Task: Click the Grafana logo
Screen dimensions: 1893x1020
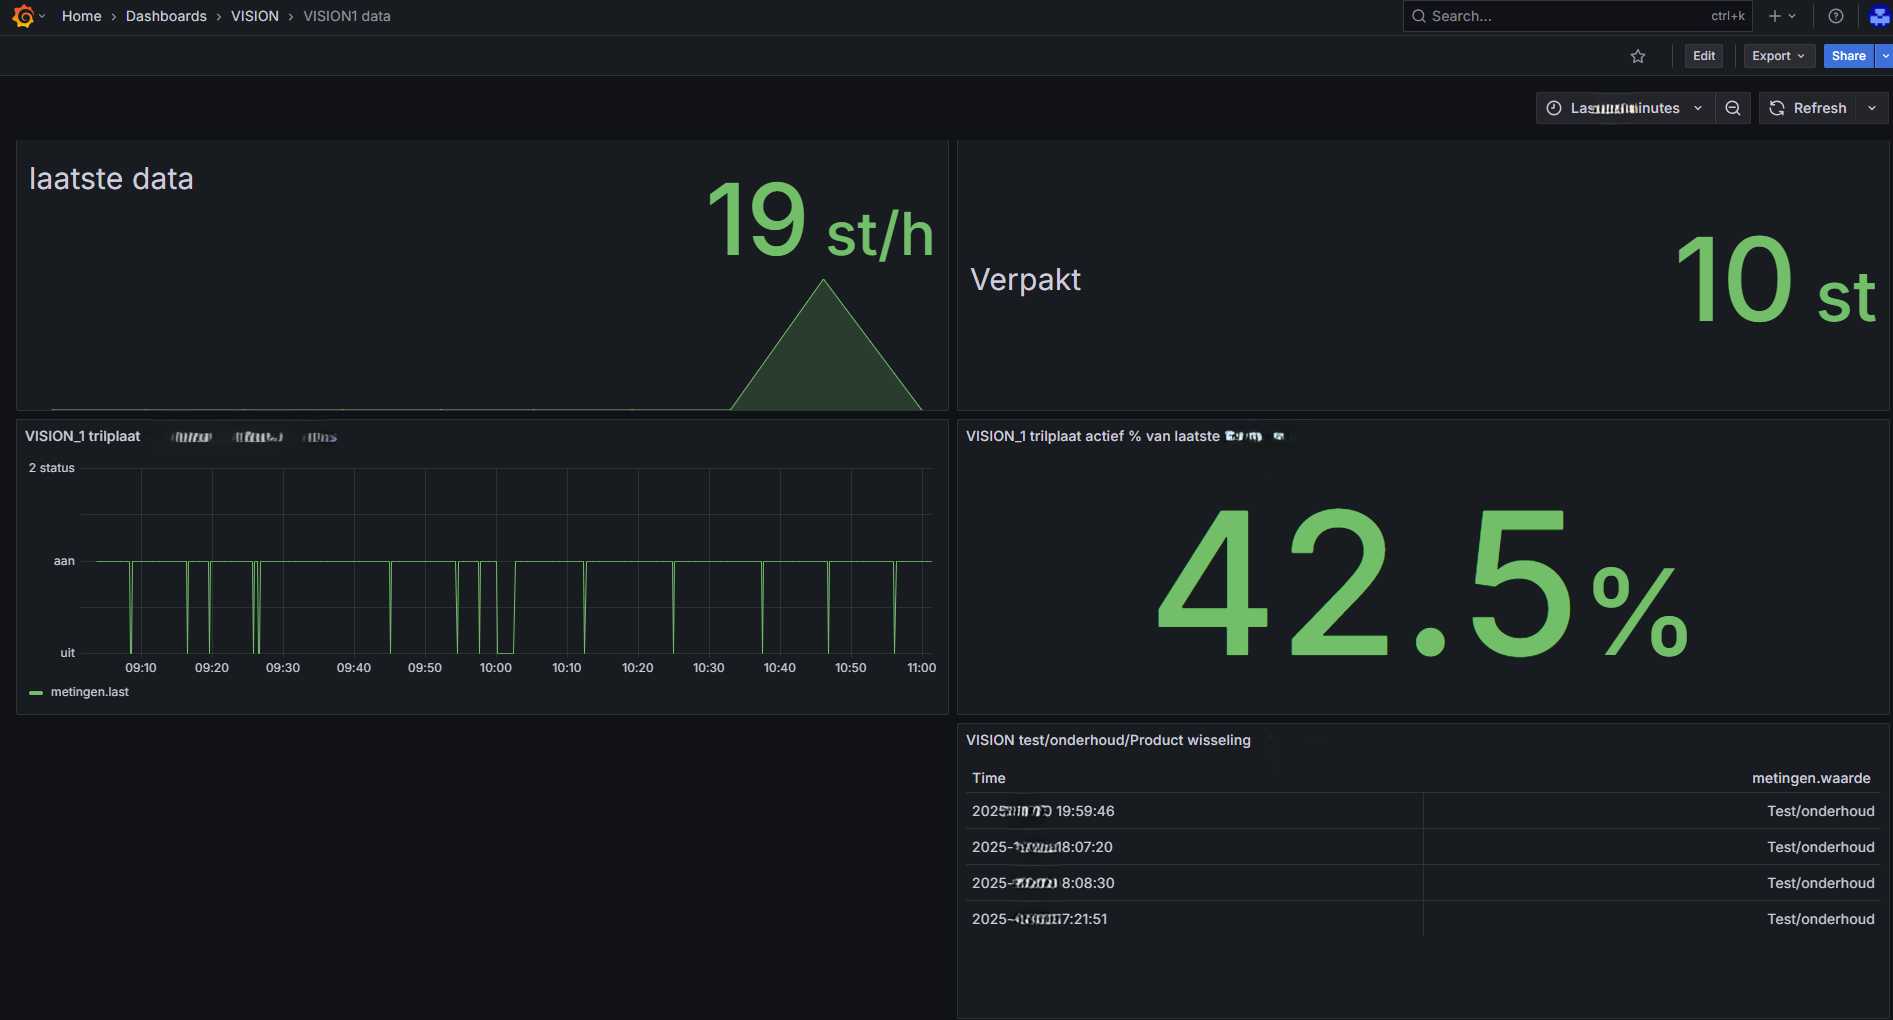Action: click(22, 16)
